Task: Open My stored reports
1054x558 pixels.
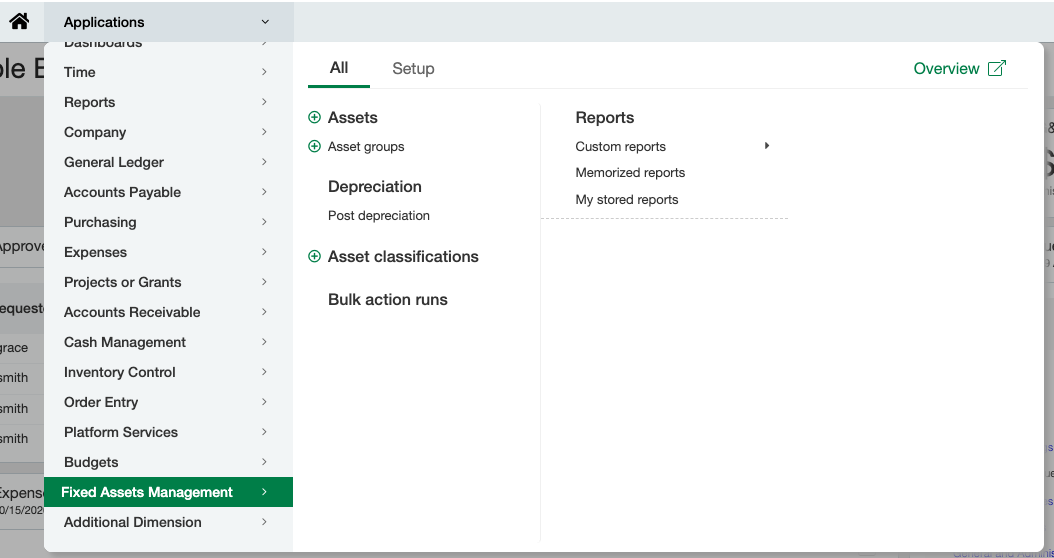Action: coord(626,200)
